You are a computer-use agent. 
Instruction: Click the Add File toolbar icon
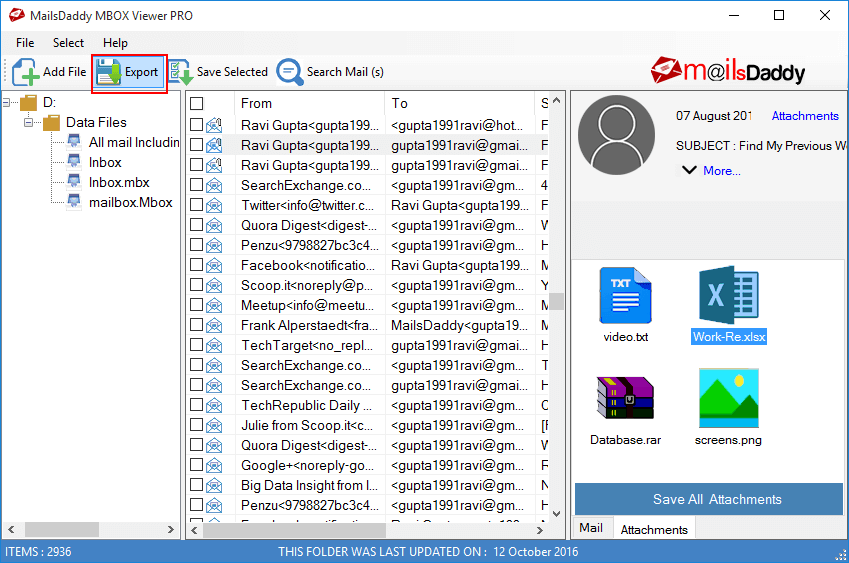coord(25,72)
